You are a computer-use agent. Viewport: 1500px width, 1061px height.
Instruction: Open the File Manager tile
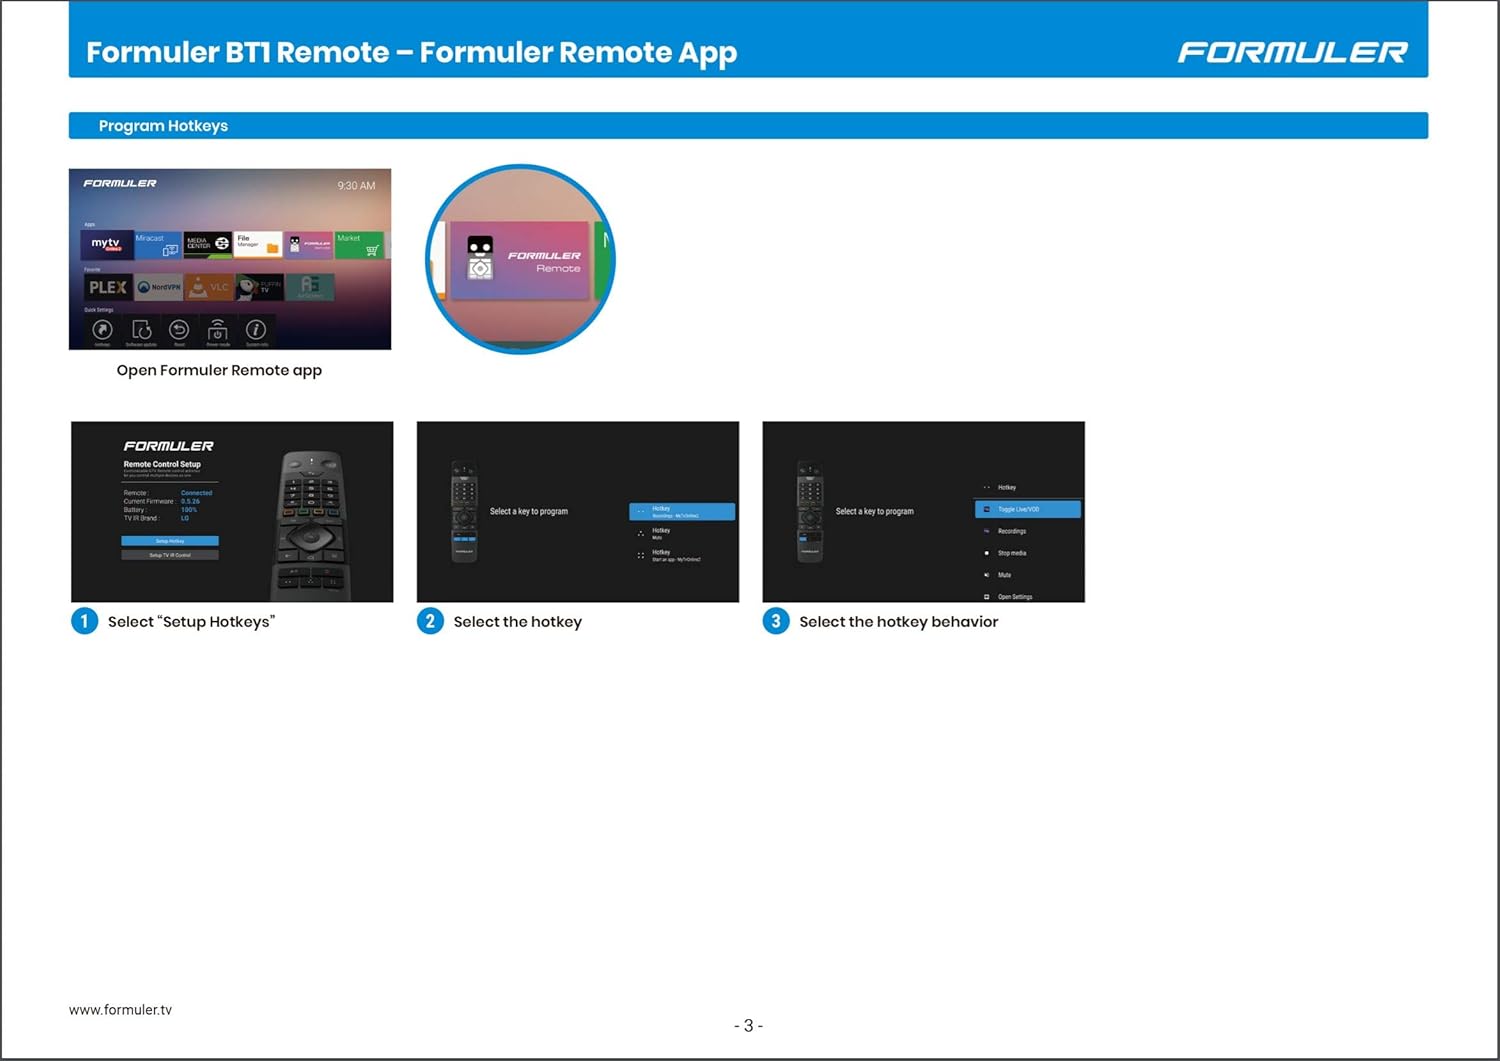pos(258,244)
